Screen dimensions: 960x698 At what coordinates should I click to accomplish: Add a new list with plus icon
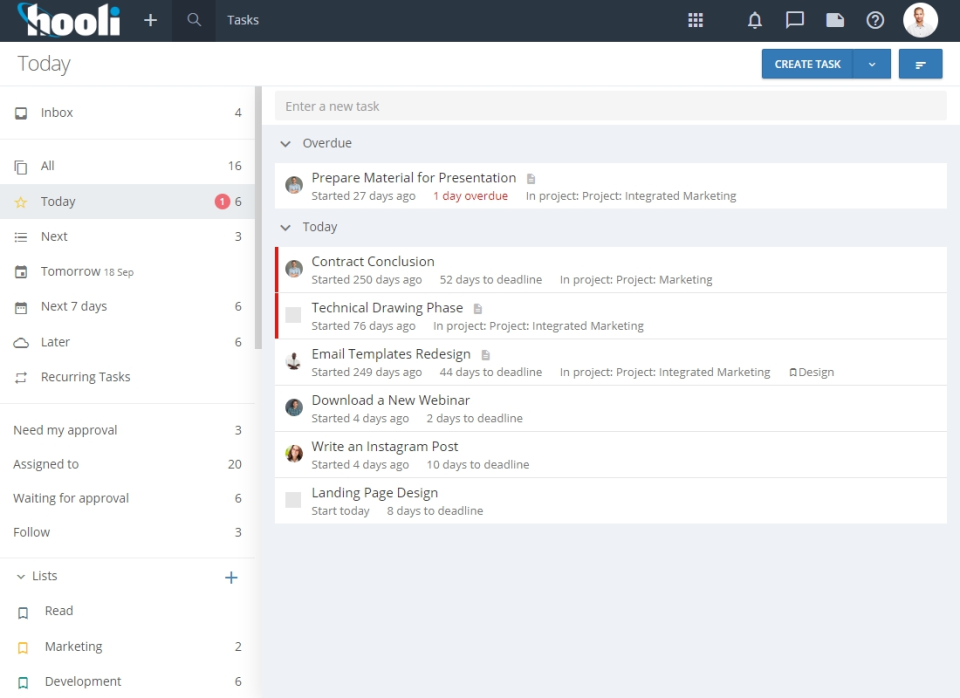pos(231,577)
